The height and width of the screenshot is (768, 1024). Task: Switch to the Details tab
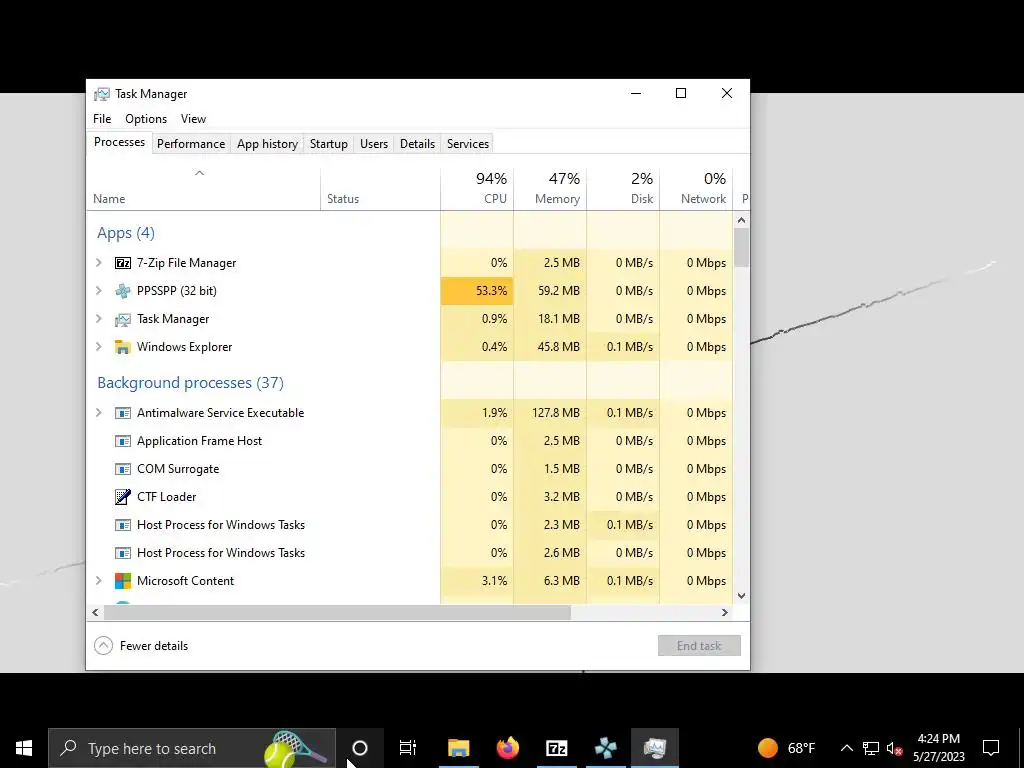pos(417,144)
